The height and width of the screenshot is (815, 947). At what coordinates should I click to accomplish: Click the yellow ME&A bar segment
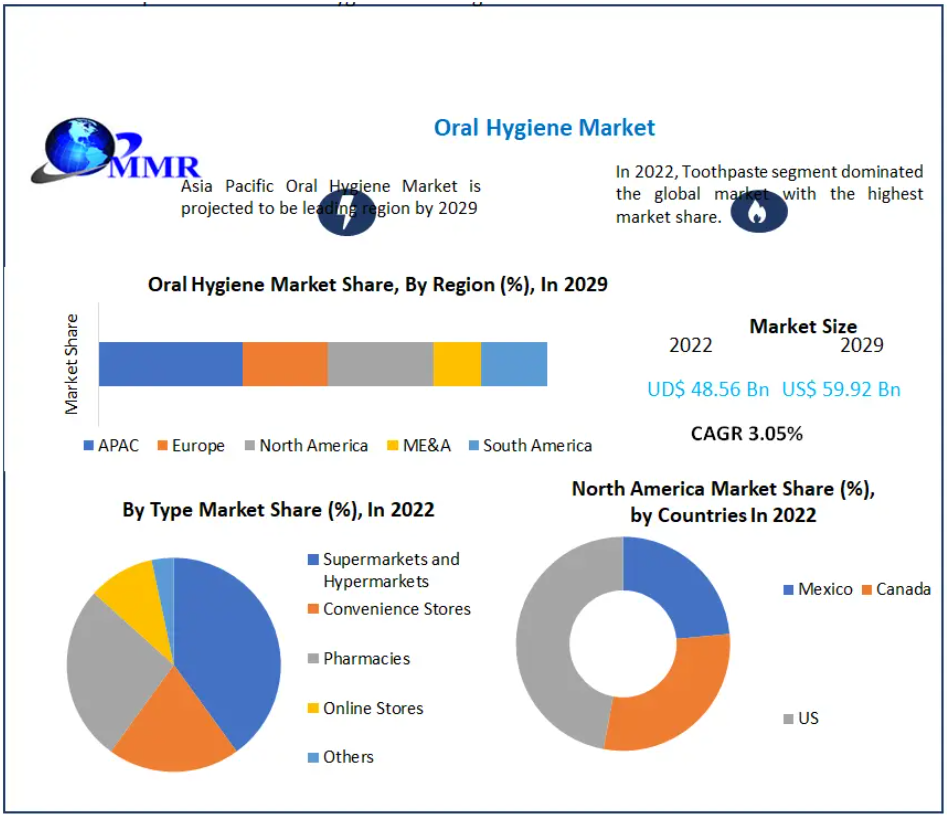(457, 364)
